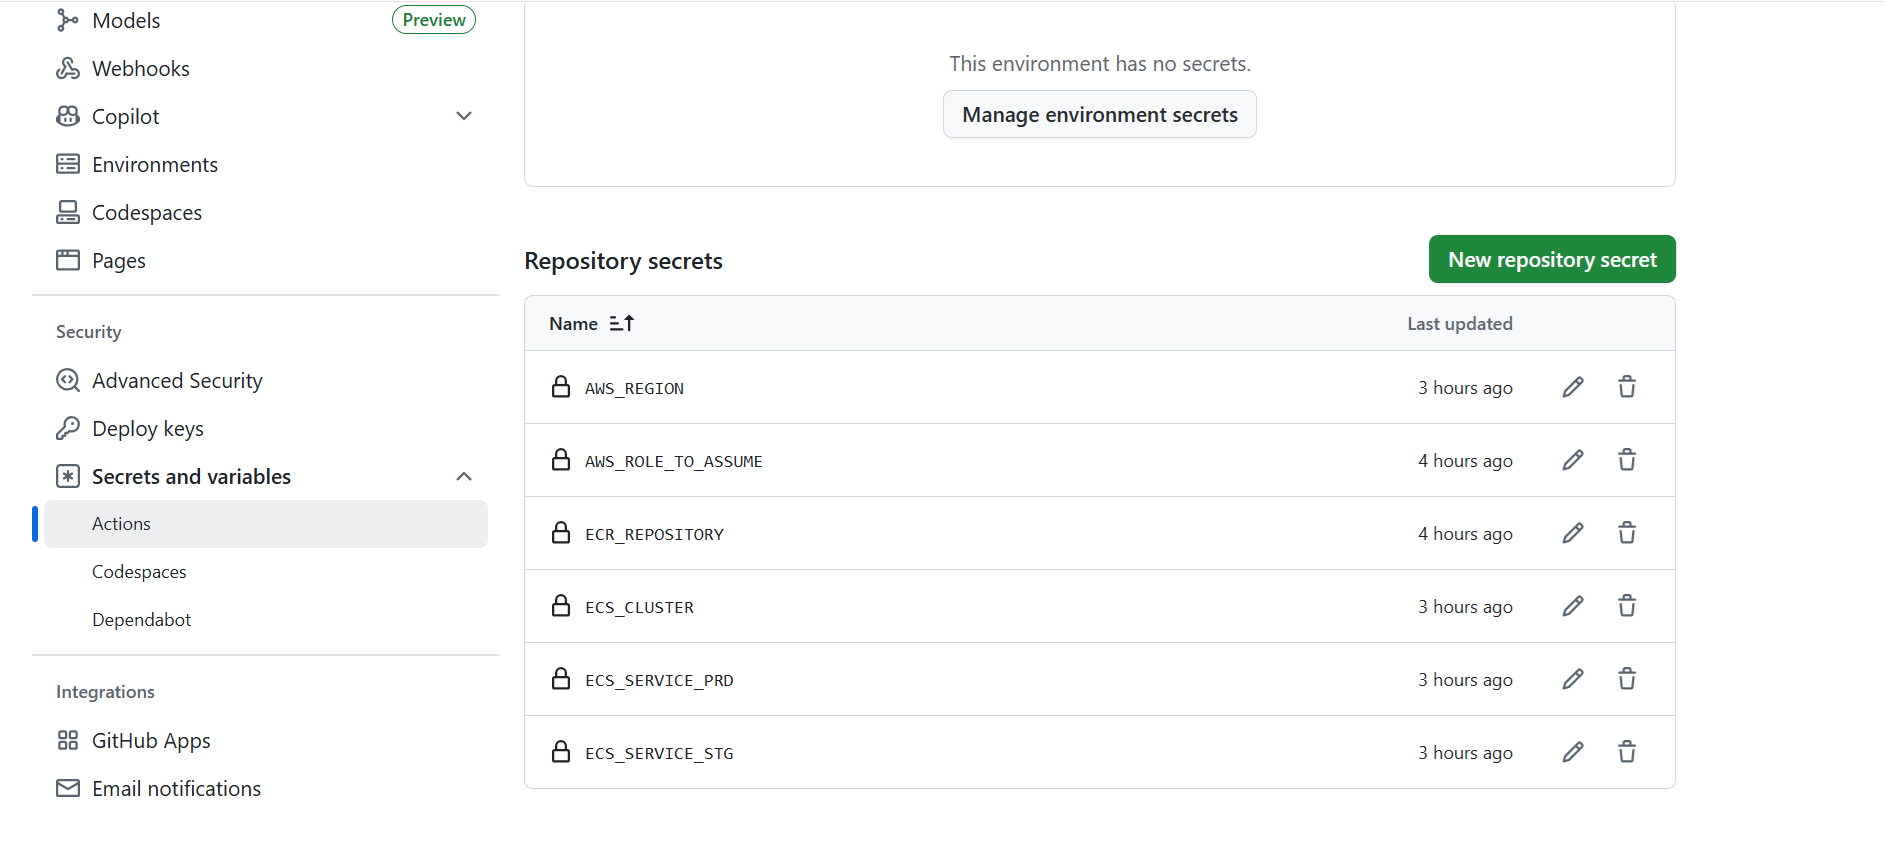Click the Deploy keys key icon
Screen dimensions: 1884x865
click(68, 428)
